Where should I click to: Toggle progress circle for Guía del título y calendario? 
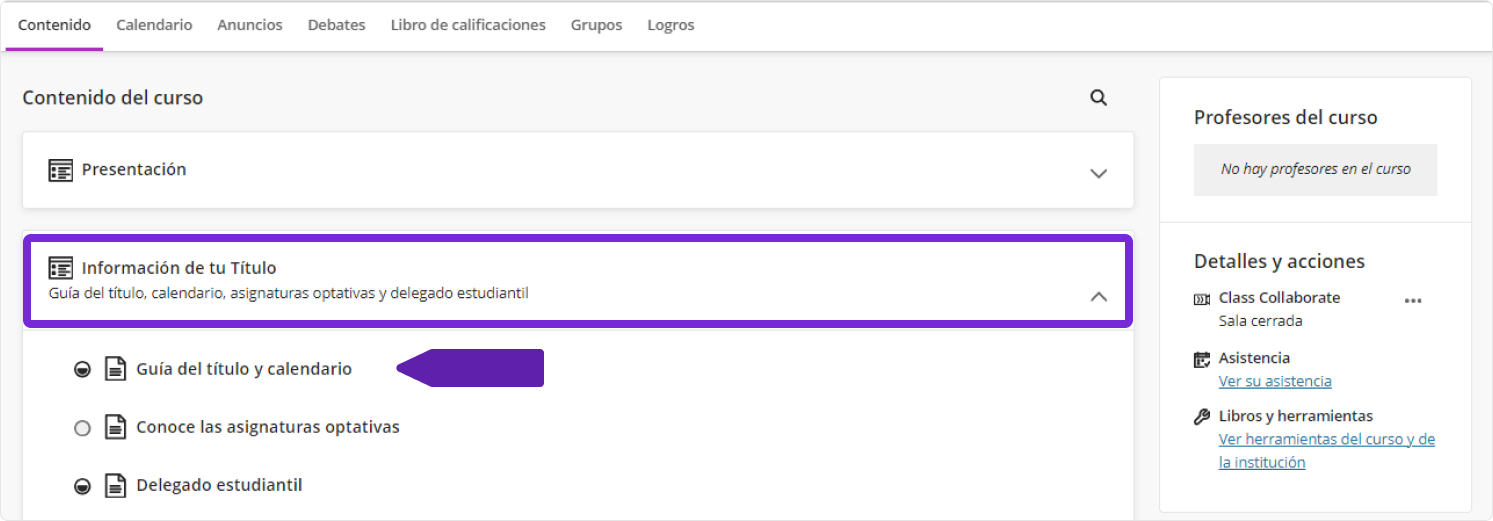(x=83, y=370)
